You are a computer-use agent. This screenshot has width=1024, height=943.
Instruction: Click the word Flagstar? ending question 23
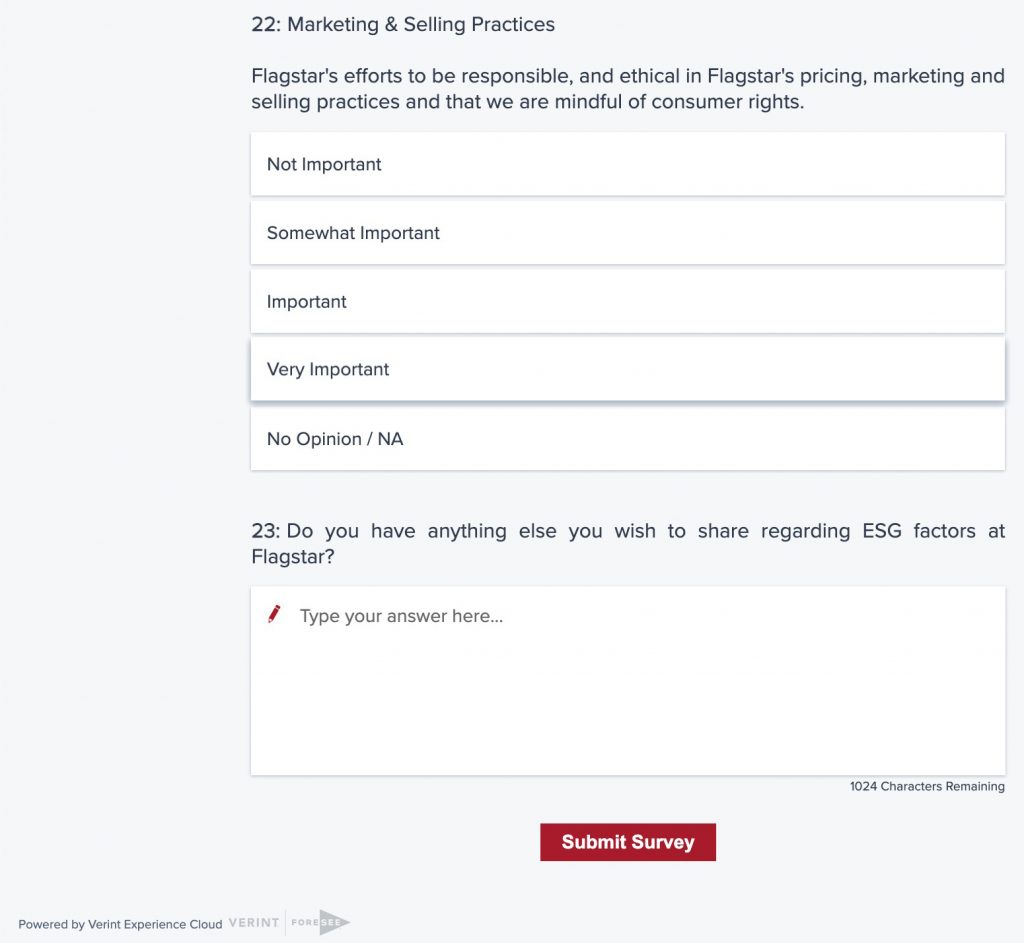(x=293, y=557)
